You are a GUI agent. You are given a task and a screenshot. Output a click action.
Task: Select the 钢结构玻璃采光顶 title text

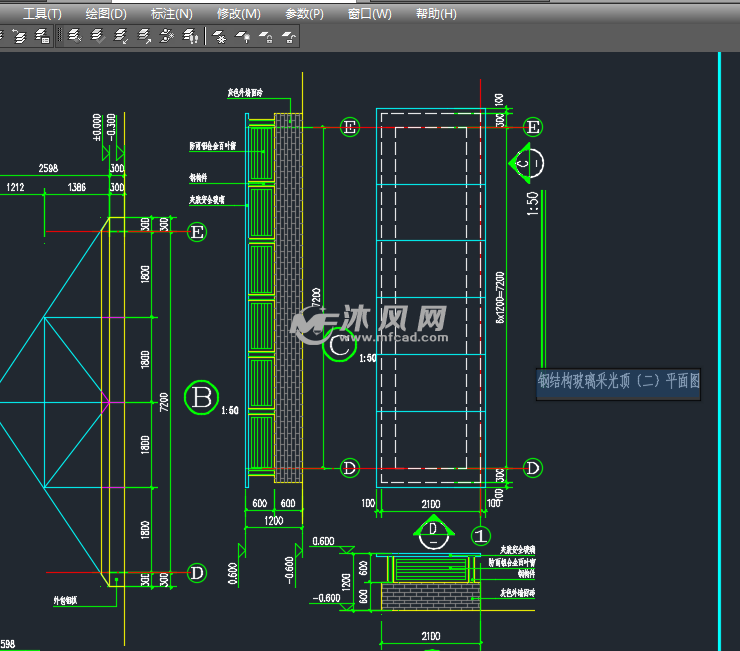tap(617, 381)
